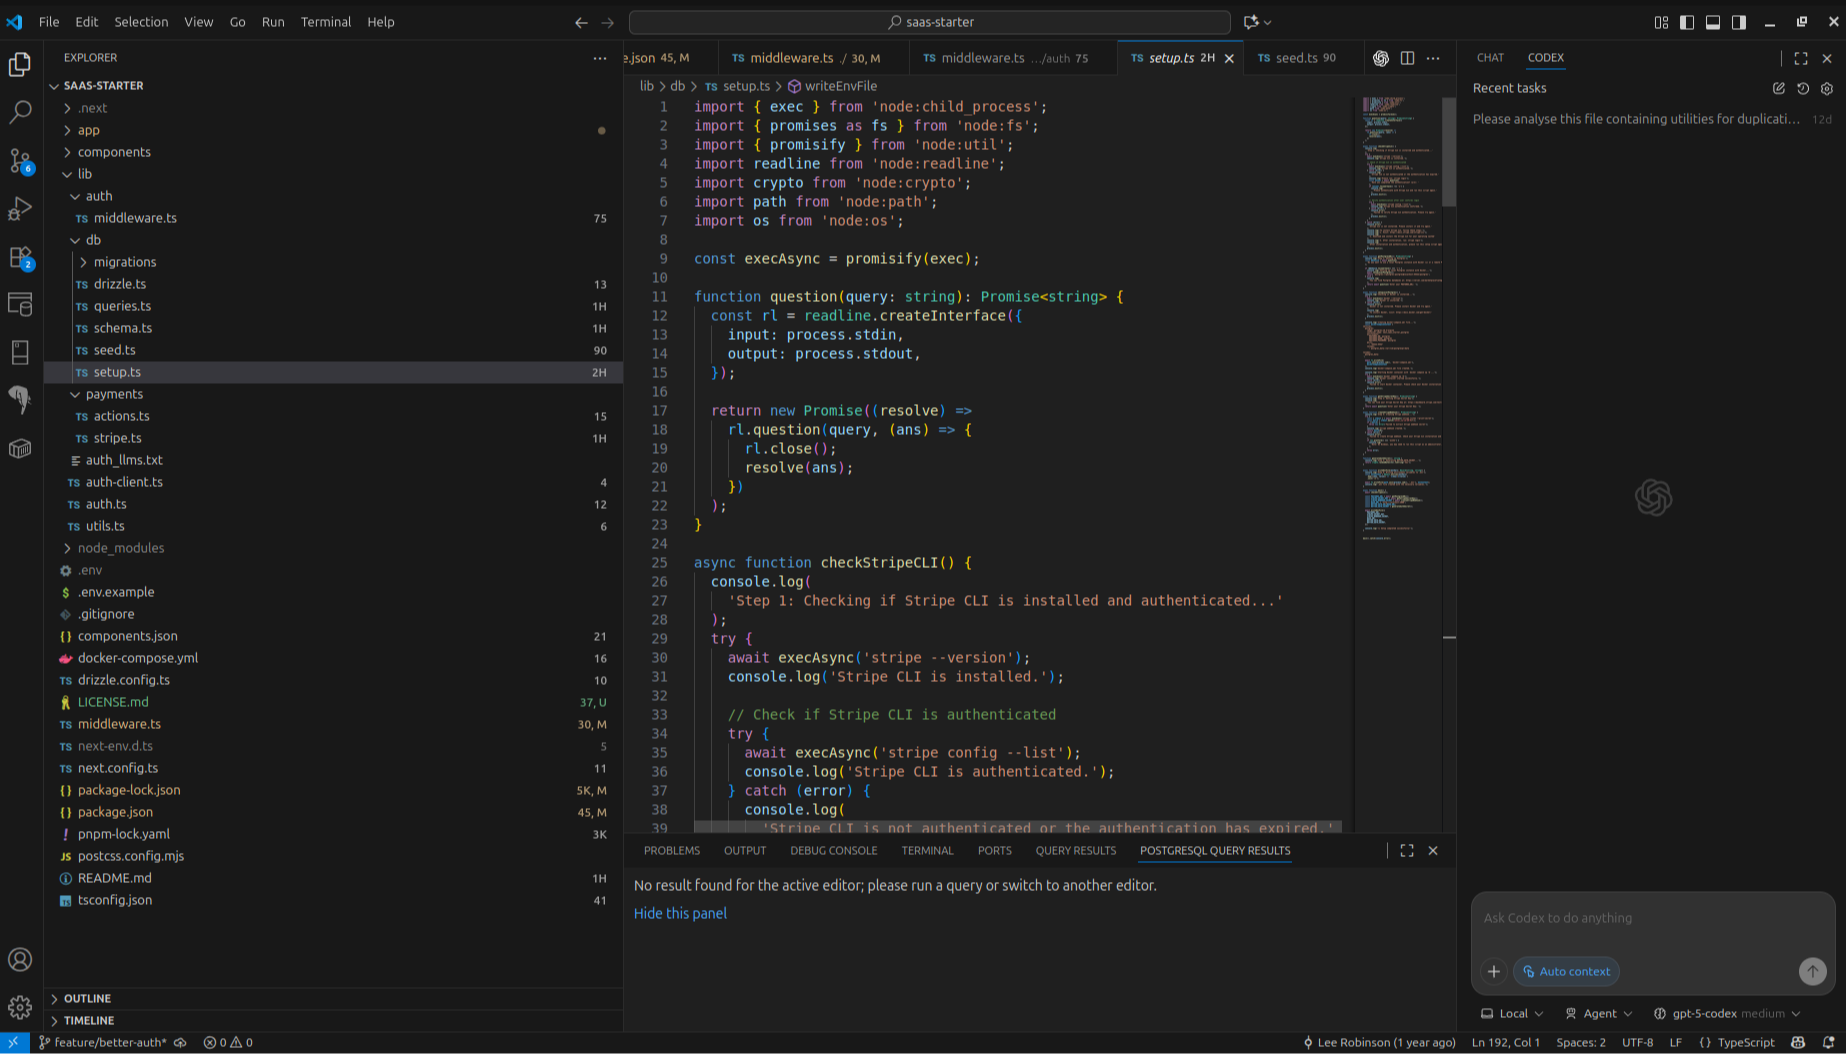This screenshot has height=1055, width=1846.
Task: Open Codex settings gear icon
Action: point(1827,88)
